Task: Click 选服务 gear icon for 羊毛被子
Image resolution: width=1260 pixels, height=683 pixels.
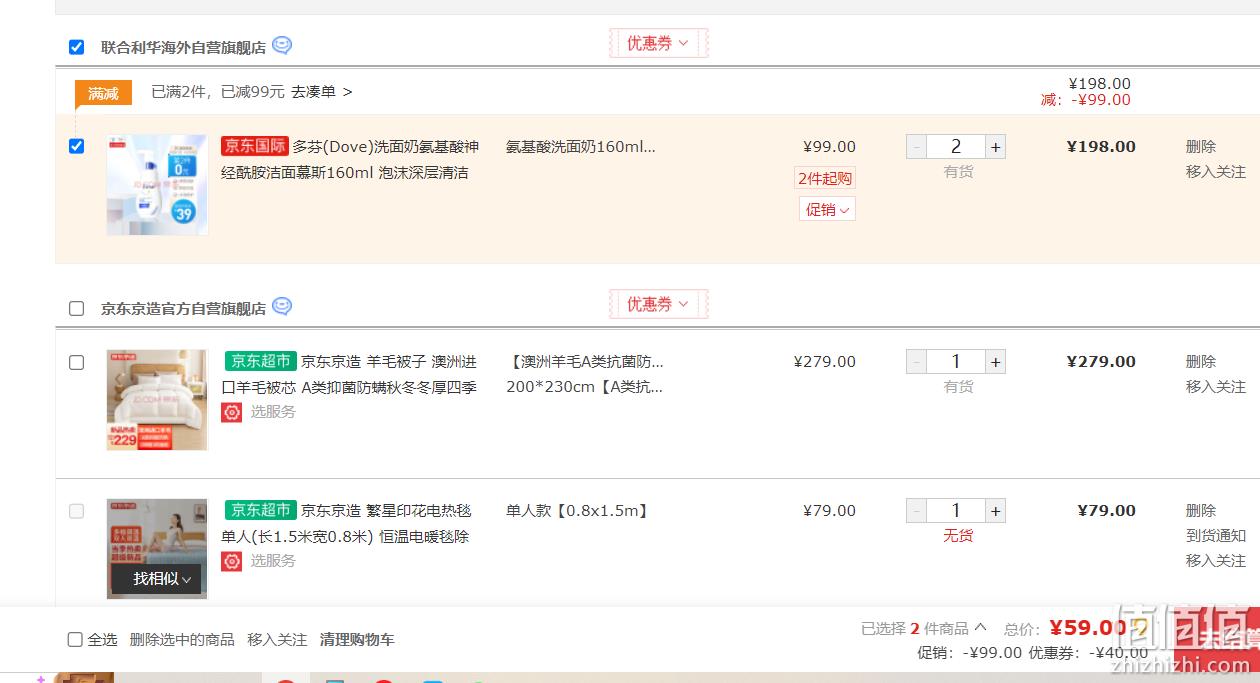Action: pos(232,412)
